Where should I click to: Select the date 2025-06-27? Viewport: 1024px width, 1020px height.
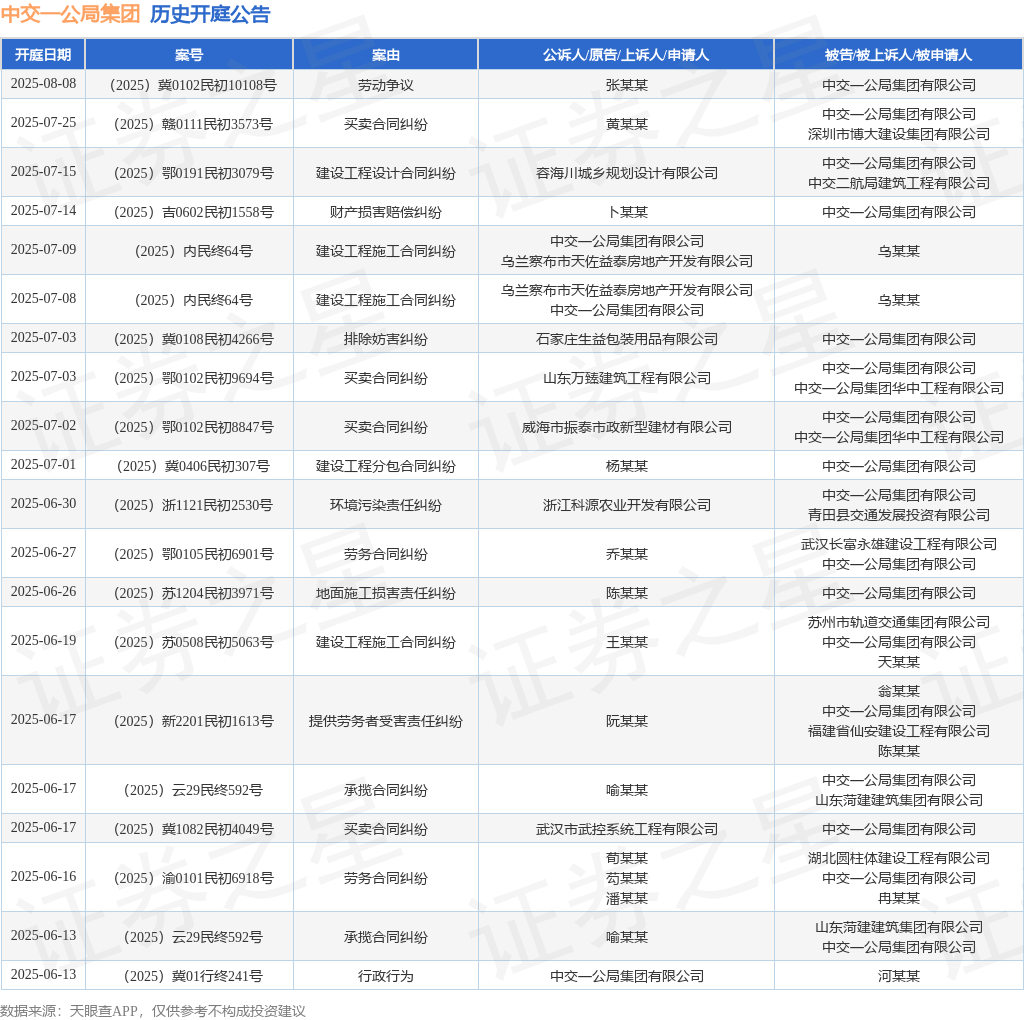(x=43, y=553)
